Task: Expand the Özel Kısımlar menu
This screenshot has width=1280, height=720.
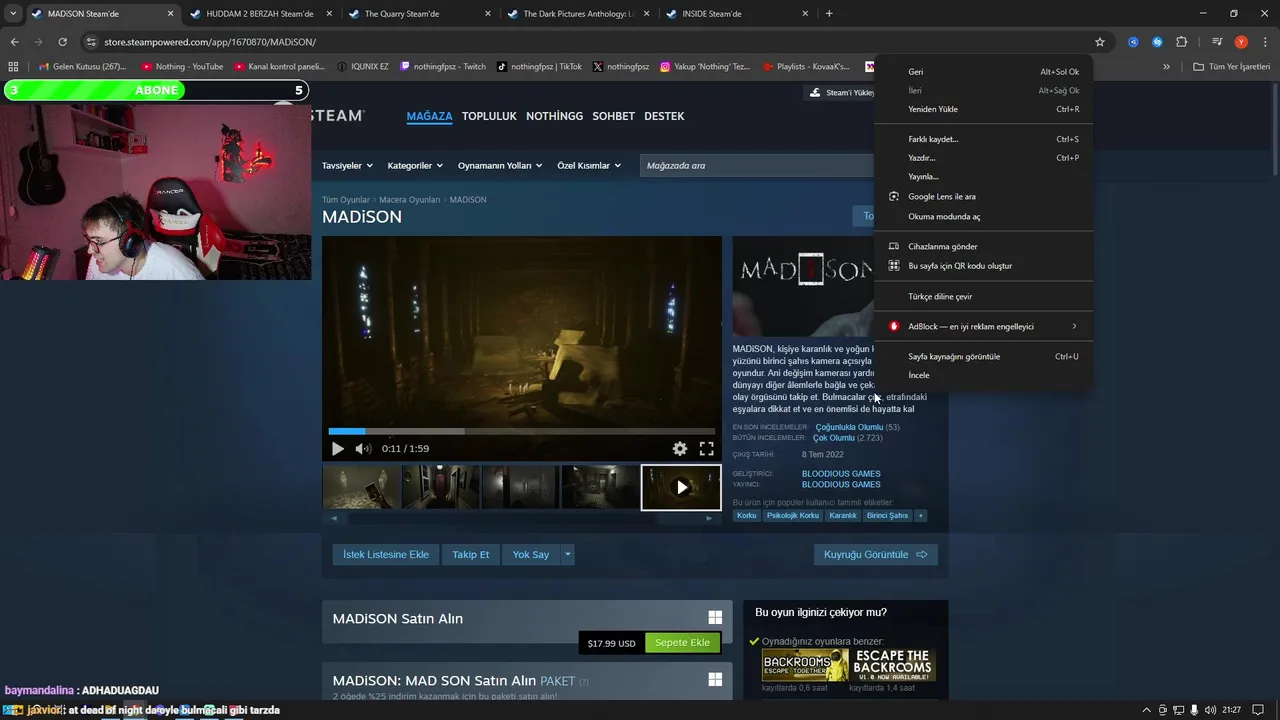Action: tap(589, 166)
